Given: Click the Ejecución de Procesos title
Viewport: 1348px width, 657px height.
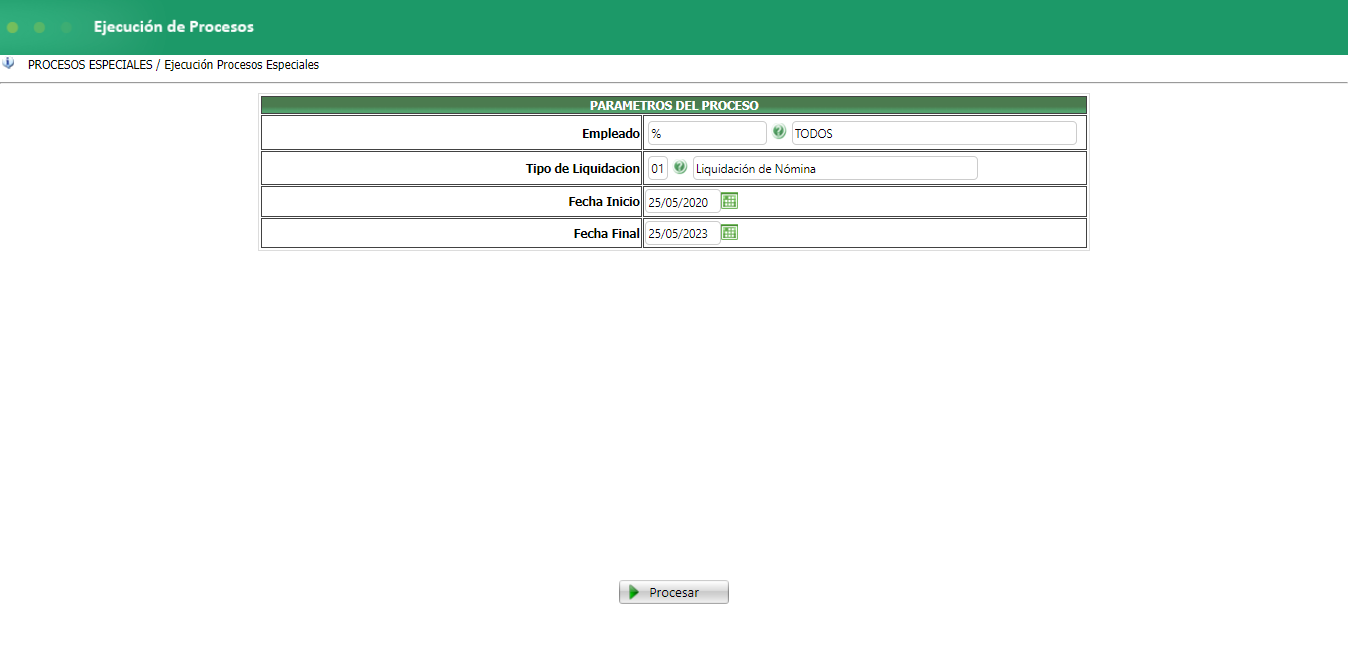Looking at the screenshot, I should [174, 27].
